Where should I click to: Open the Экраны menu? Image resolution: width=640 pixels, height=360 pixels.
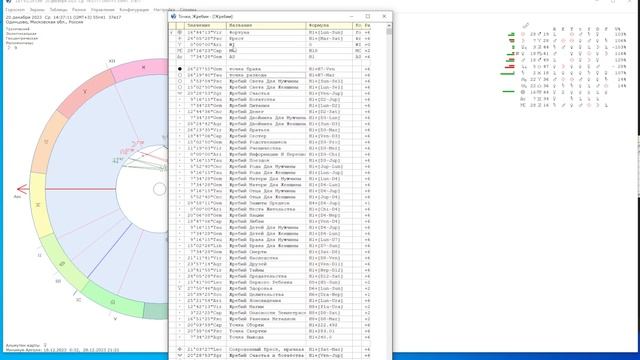[x=37, y=9]
